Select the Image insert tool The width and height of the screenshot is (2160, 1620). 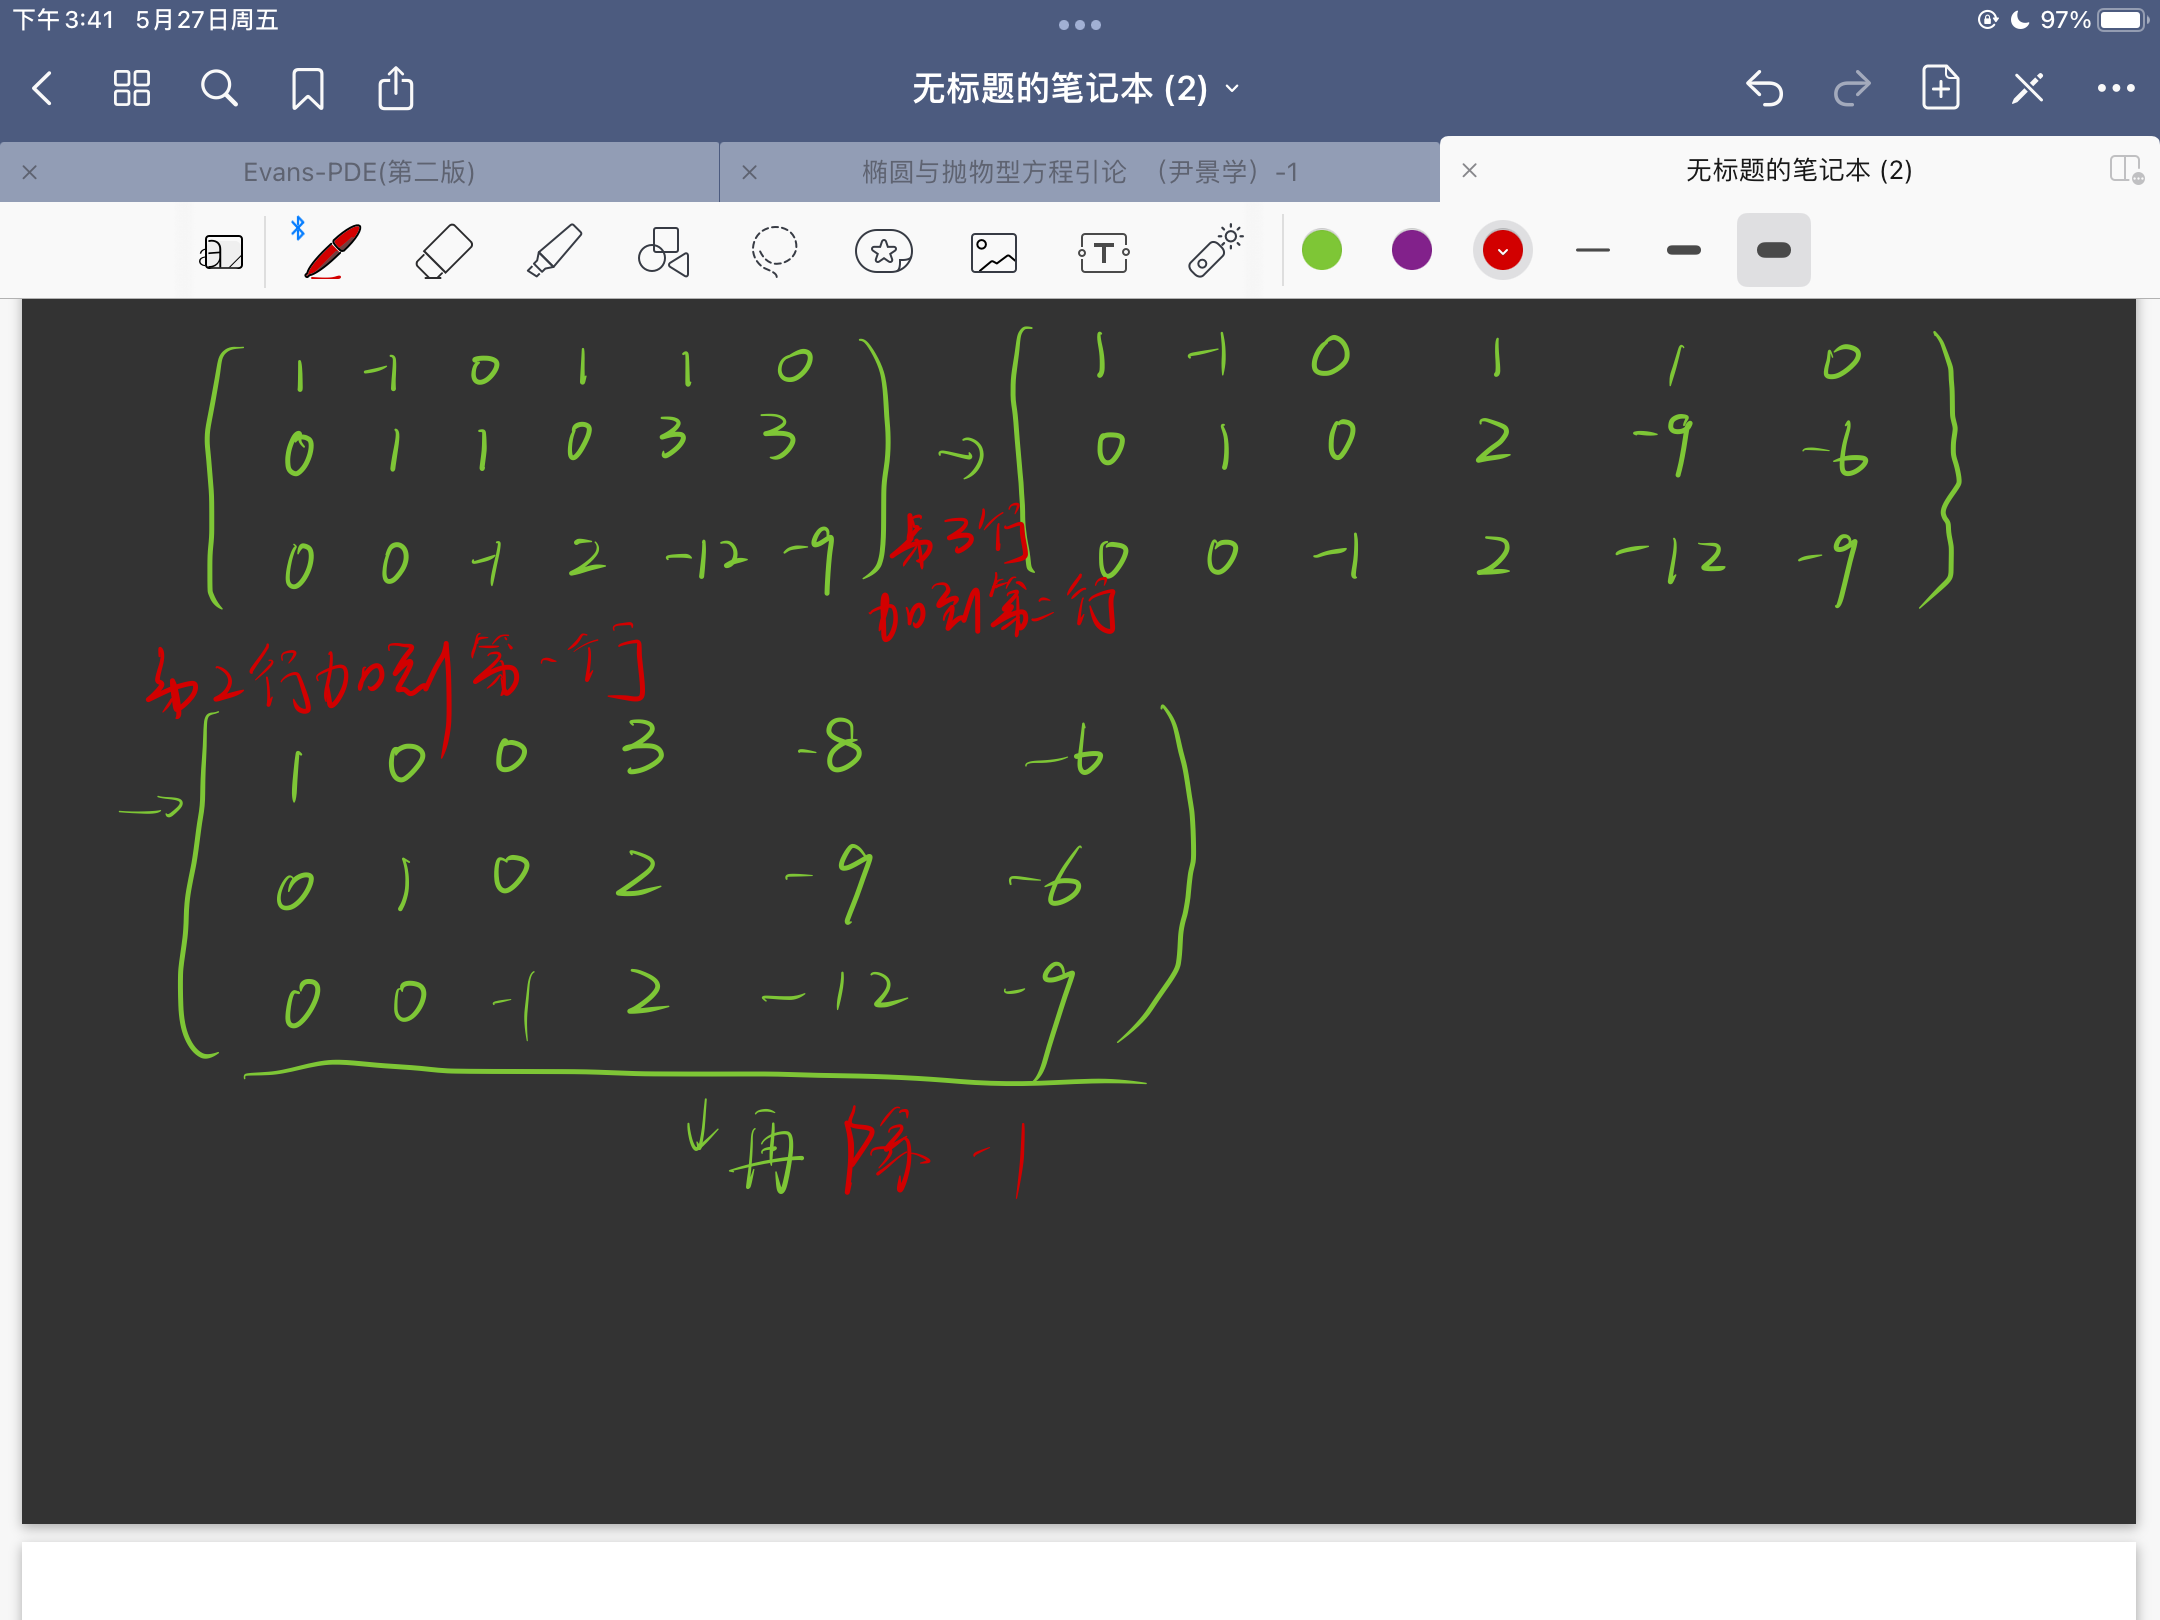[x=993, y=252]
